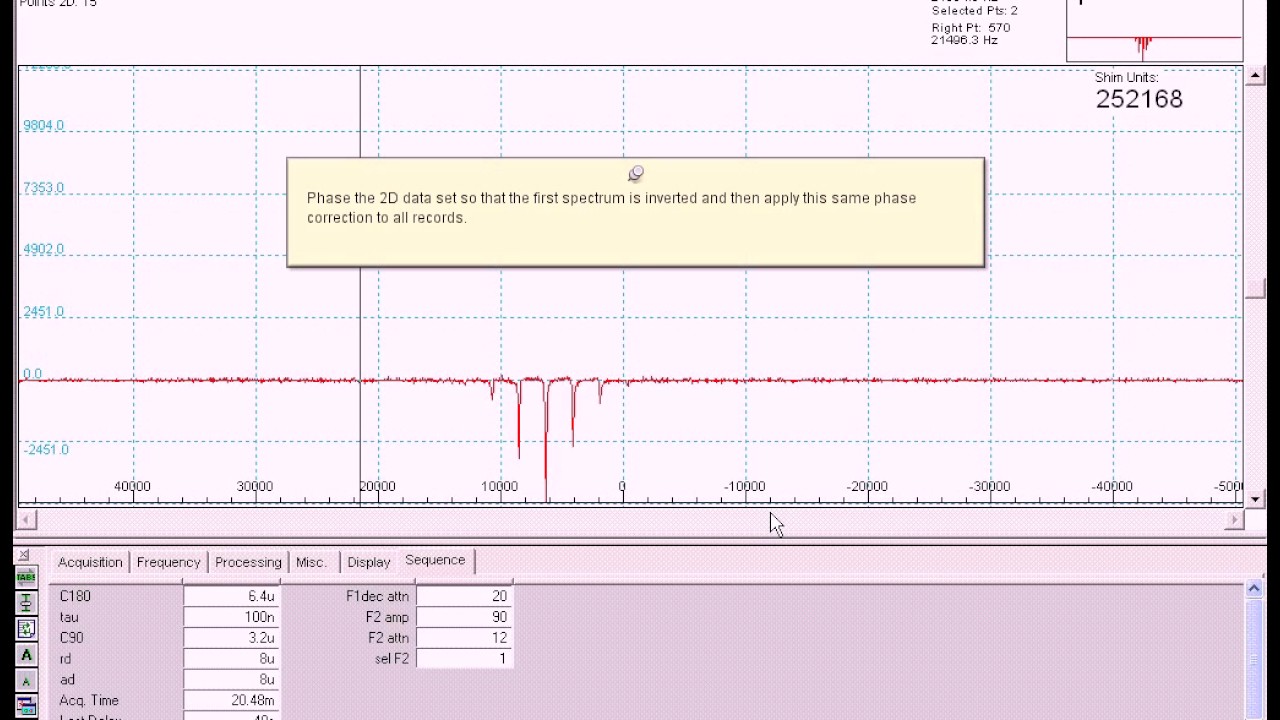The image size is (1280, 720).
Task: Edit the C180 value field
Action: (x=231, y=596)
